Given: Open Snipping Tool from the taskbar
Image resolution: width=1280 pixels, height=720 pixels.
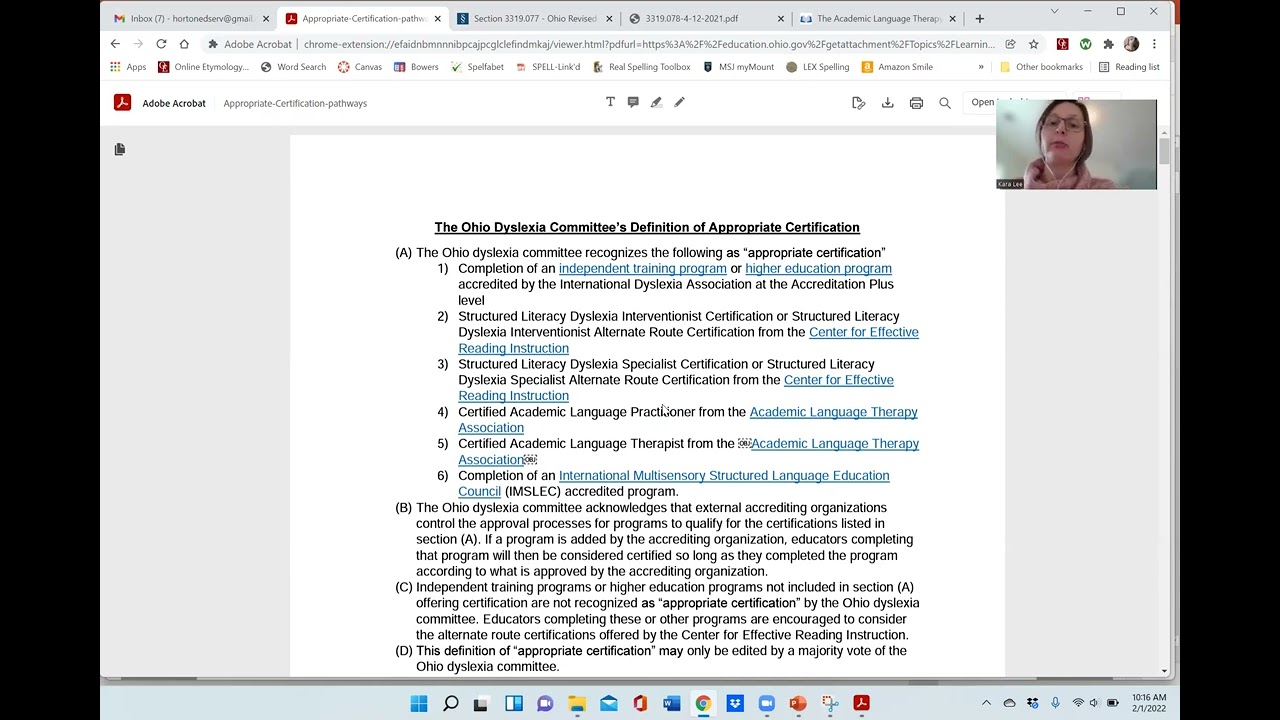Looking at the screenshot, I should coord(830,703).
